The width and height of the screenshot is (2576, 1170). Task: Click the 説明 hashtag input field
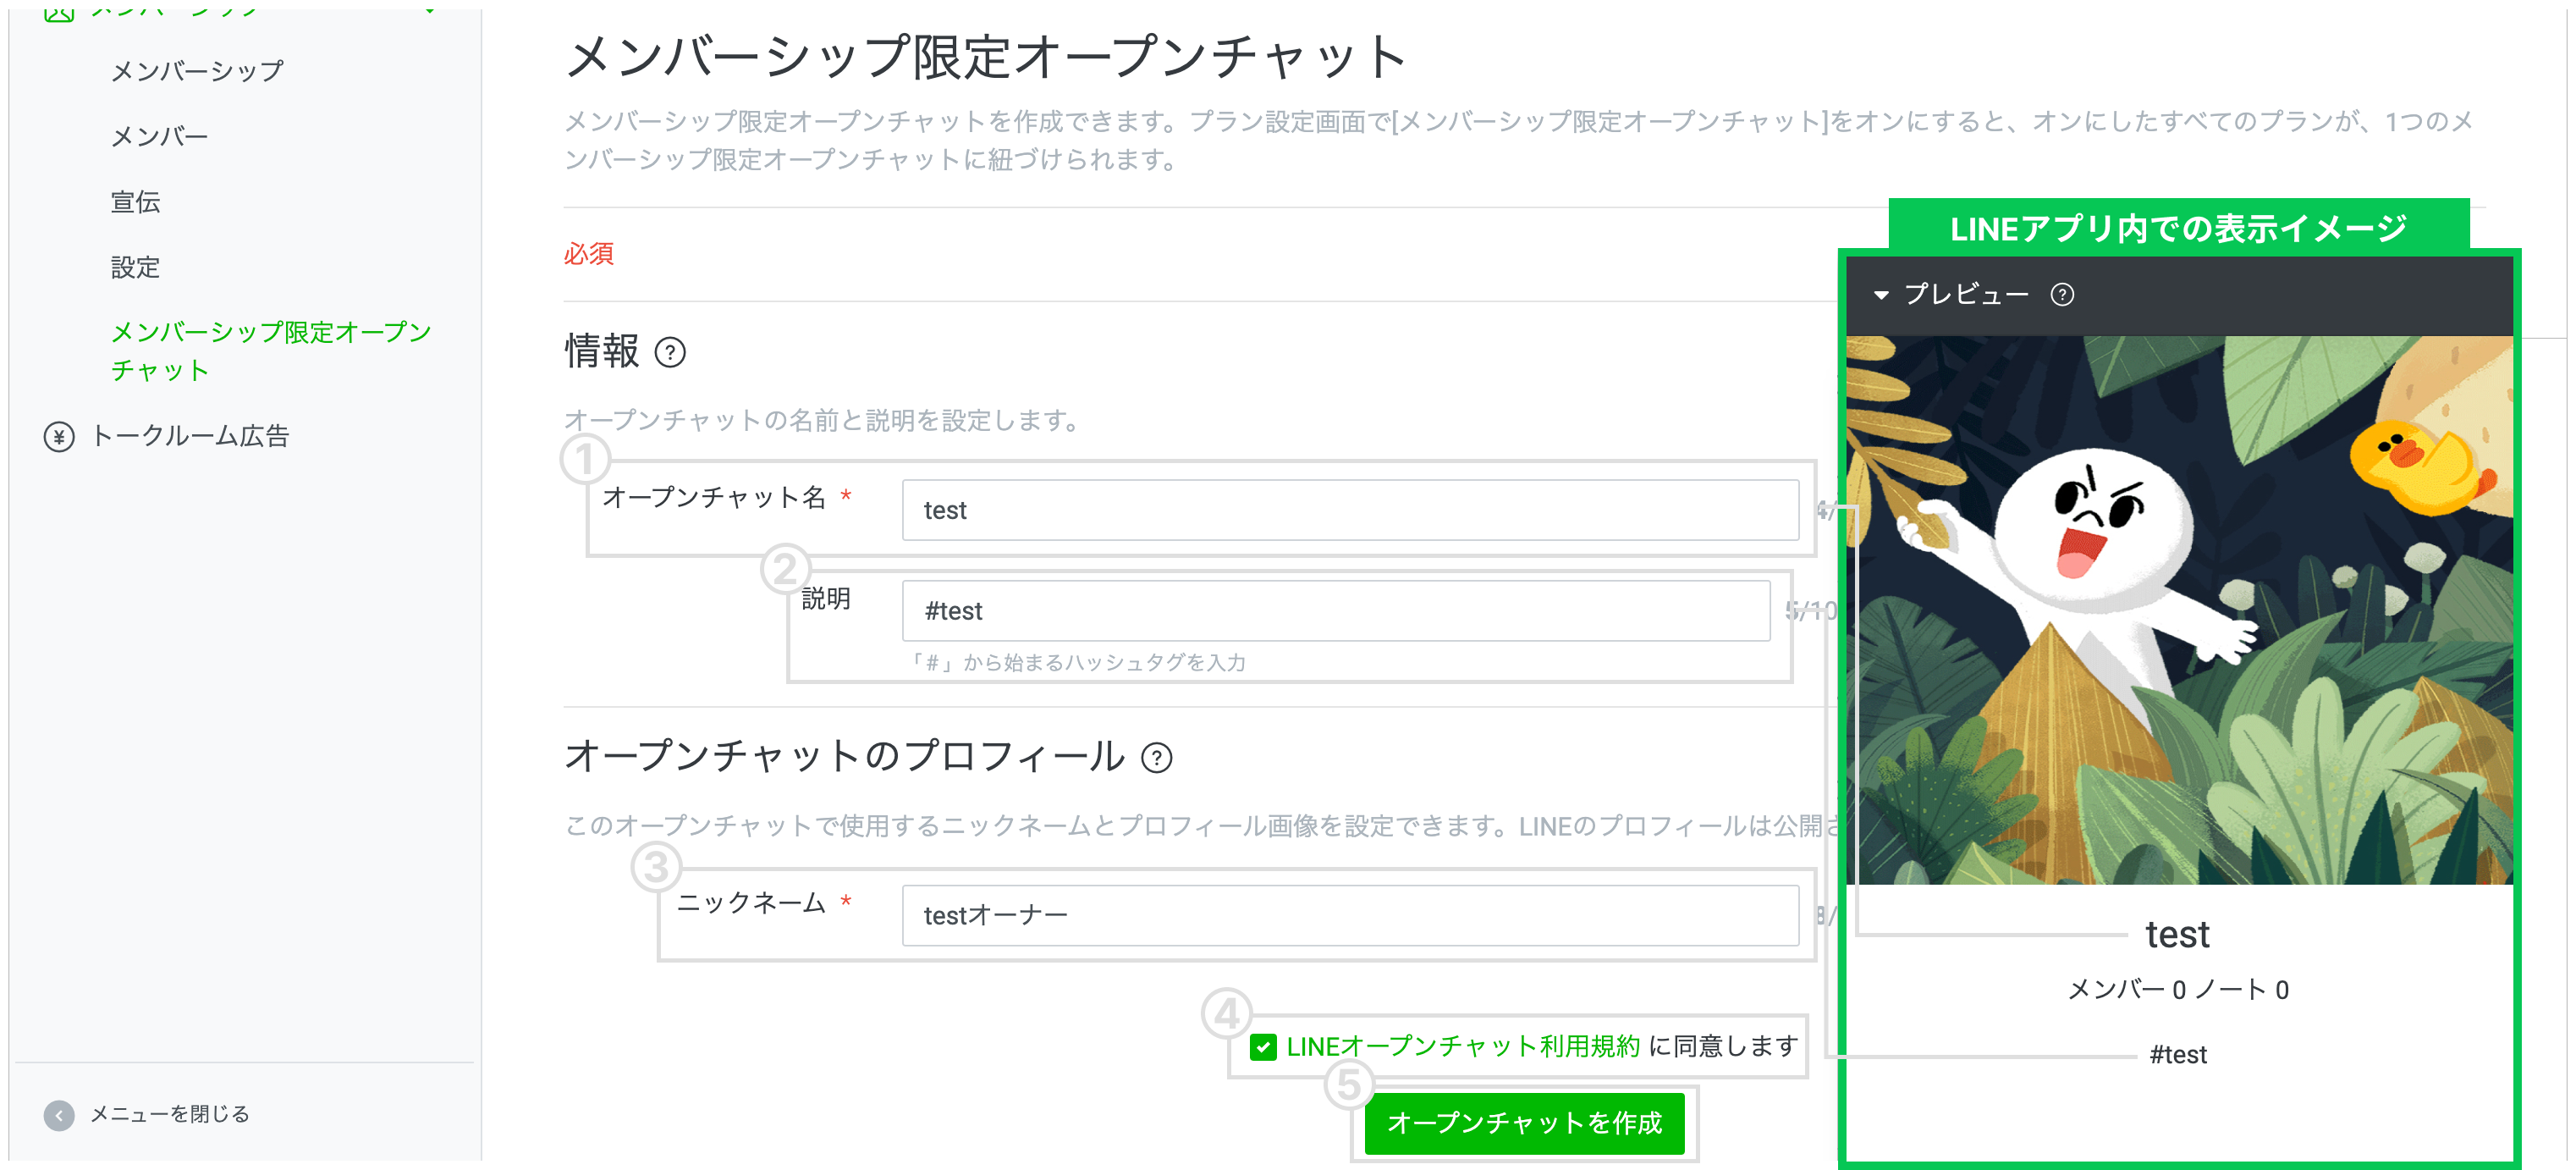[x=1335, y=611]
